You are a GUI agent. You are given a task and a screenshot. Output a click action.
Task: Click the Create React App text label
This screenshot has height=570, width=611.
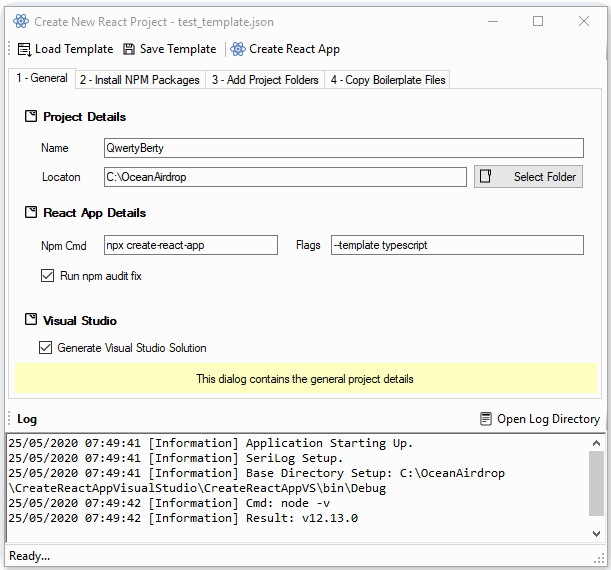pos(295,49)
